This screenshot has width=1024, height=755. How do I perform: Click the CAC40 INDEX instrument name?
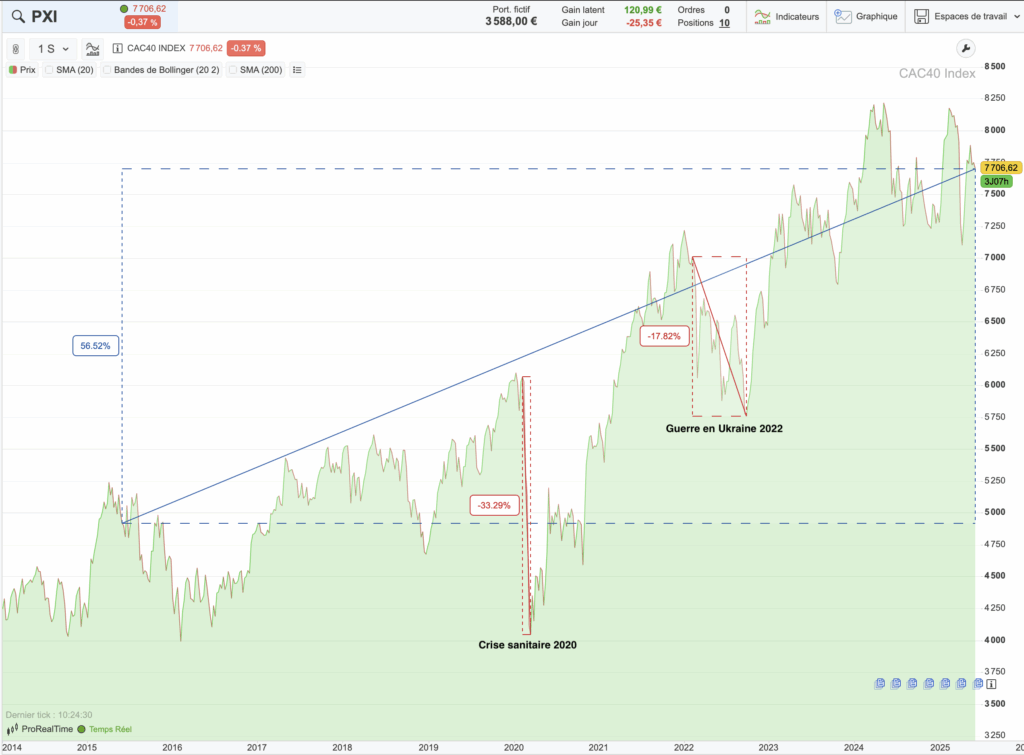click(x=156, y=48)
